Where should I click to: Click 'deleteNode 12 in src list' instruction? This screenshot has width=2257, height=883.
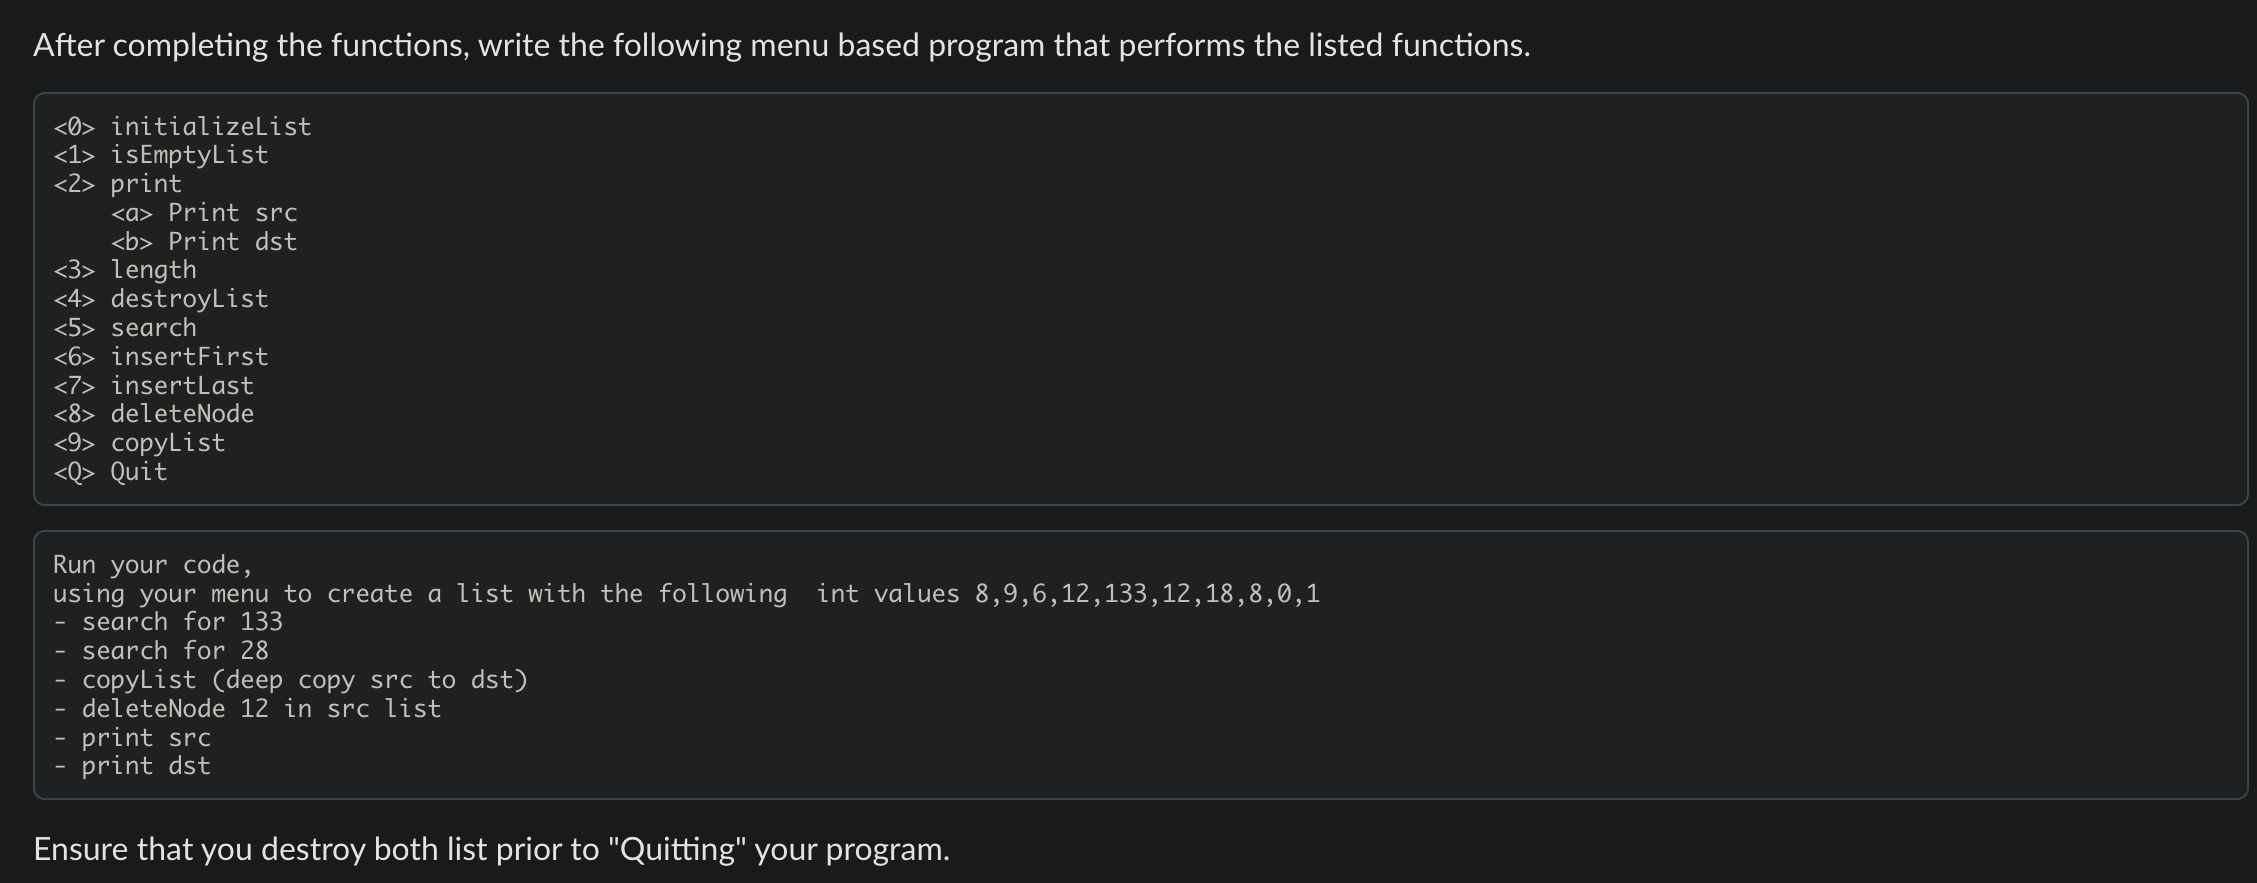coord(247,709)
